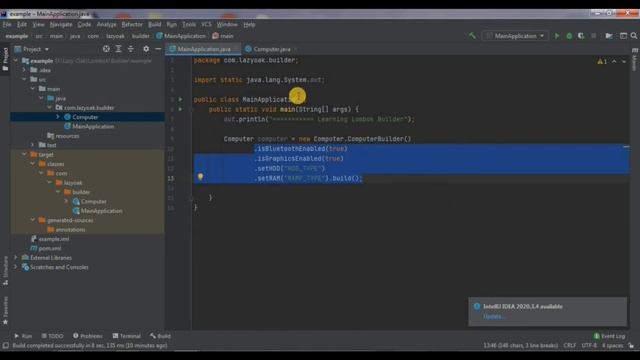Select the annotations folder in tree
The image size is (640, 360).
pos(70,229)
